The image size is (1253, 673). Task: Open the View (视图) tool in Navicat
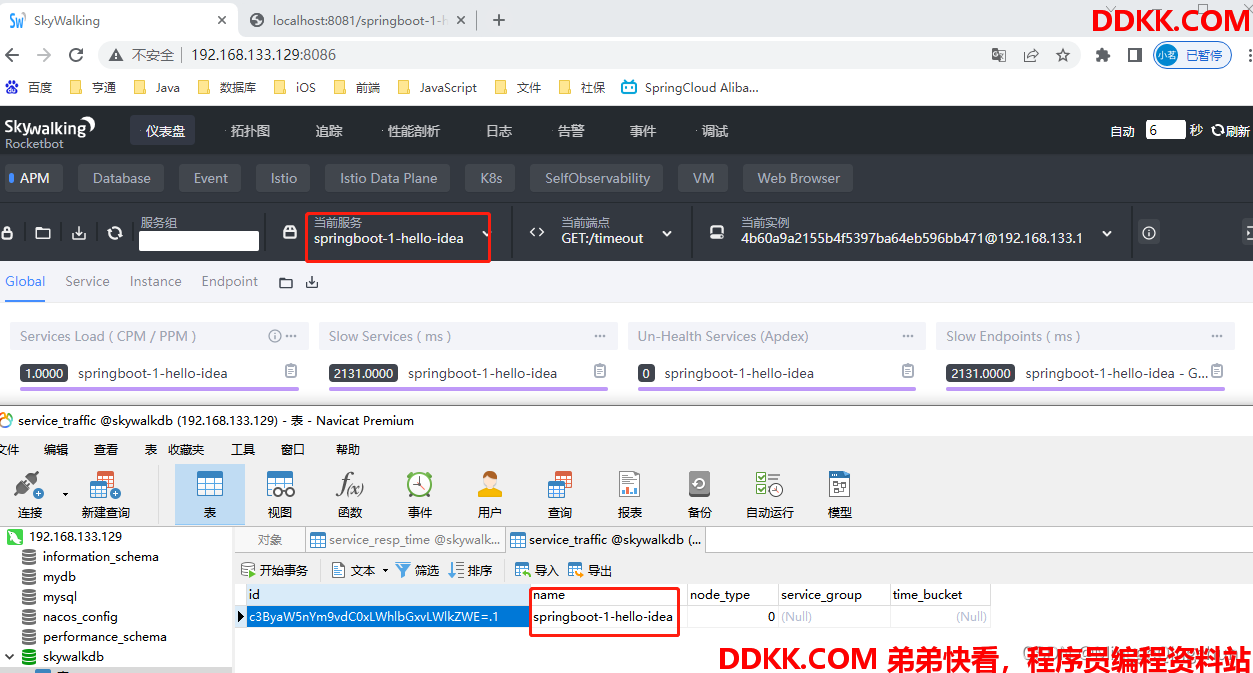coord(280,494)
